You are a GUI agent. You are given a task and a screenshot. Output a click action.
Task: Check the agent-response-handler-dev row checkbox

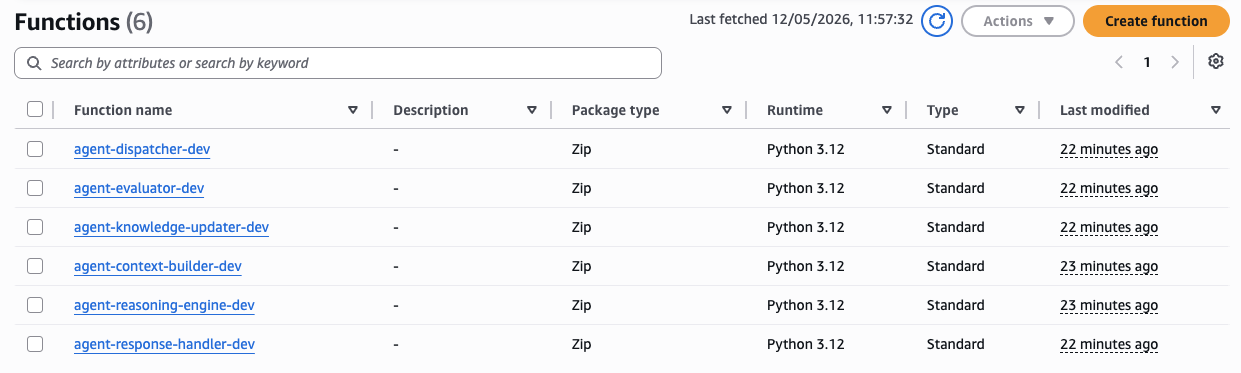click(35, 344)
